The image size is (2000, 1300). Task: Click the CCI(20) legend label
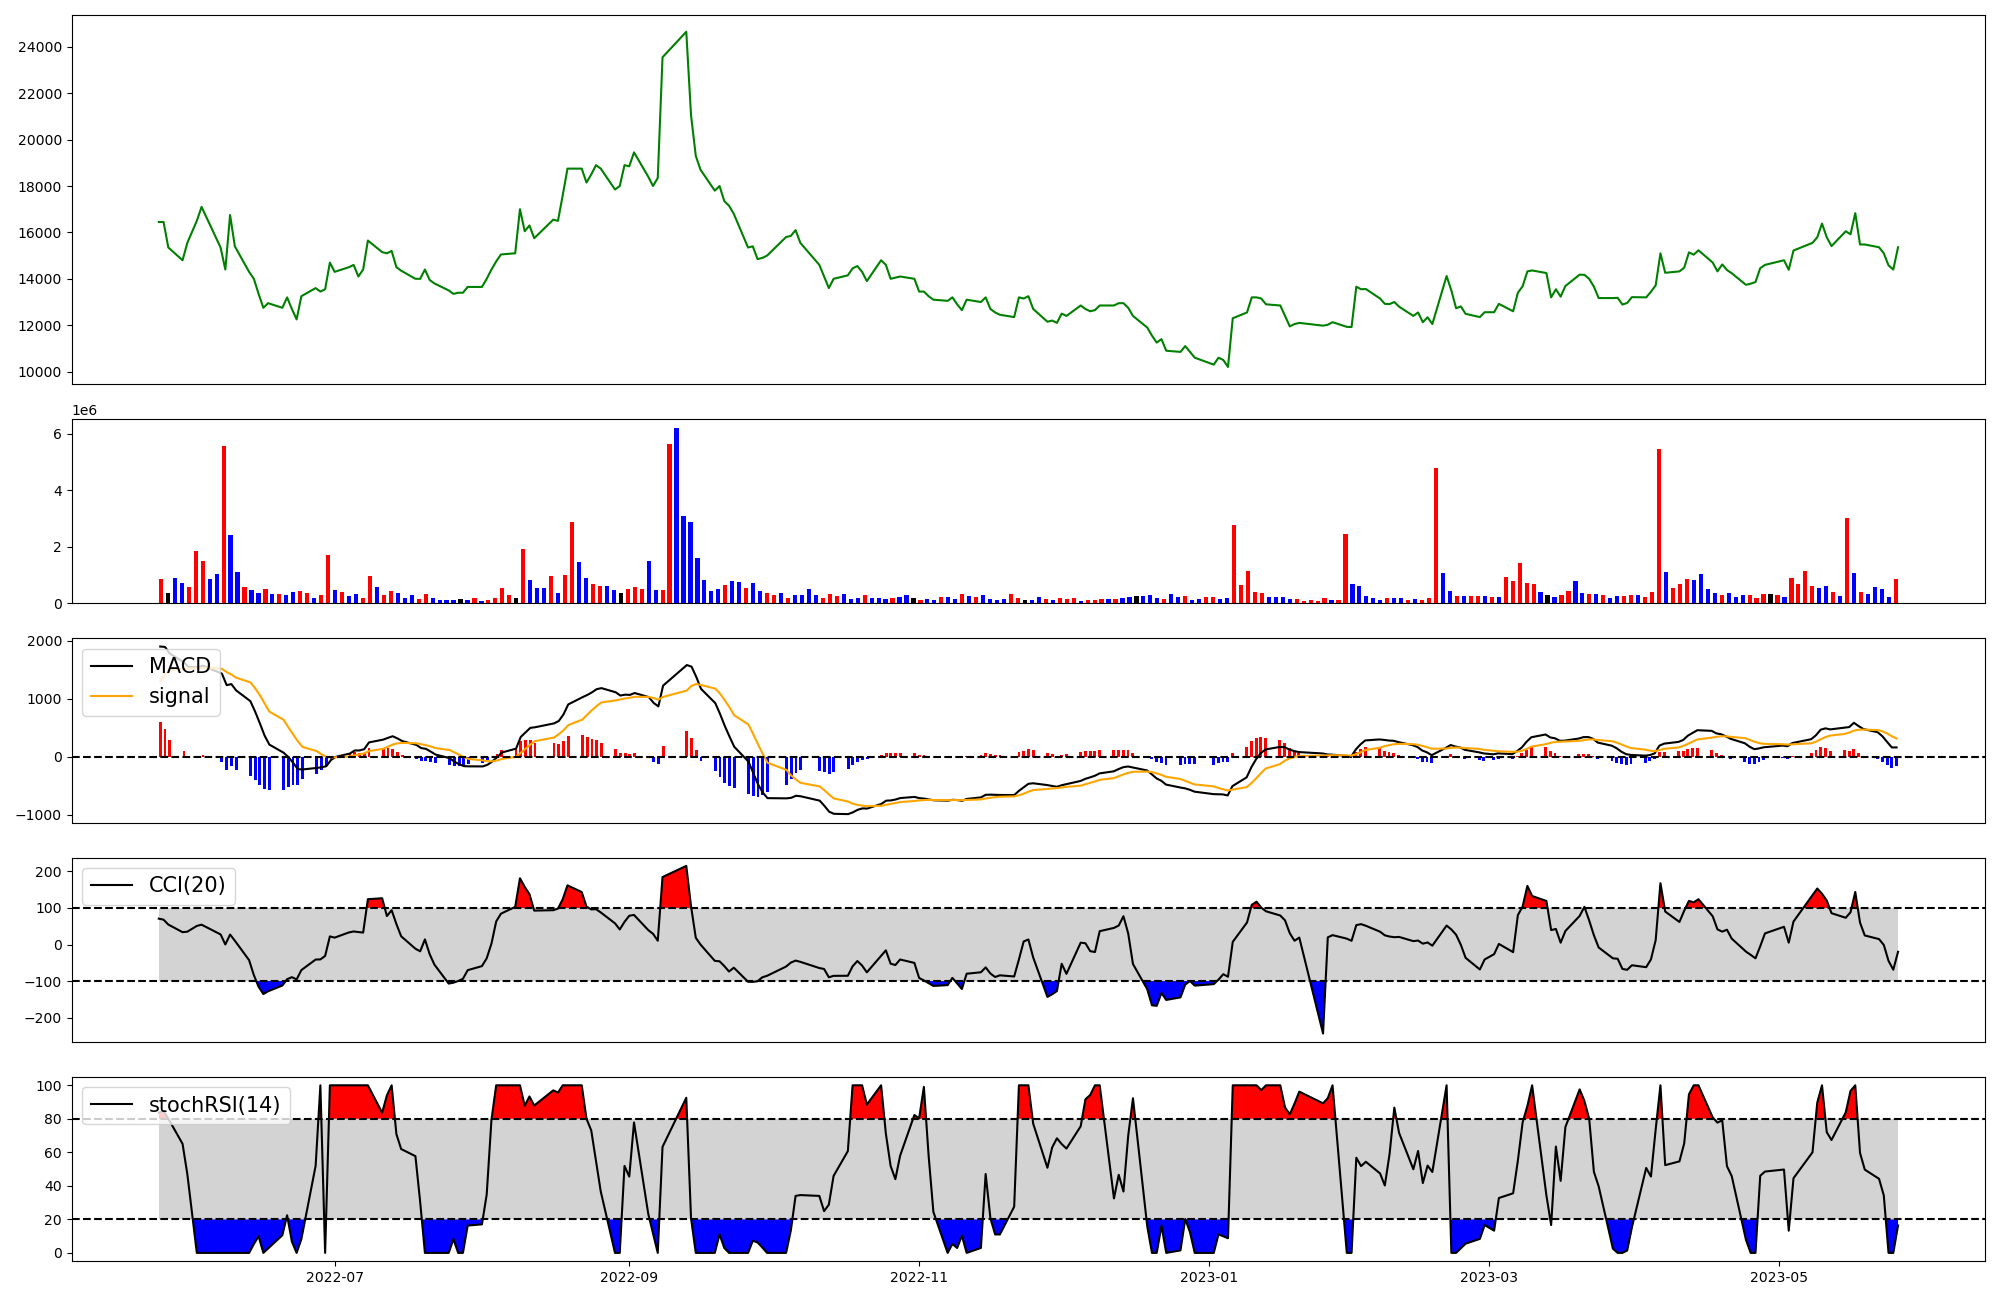tap(187, 885)
